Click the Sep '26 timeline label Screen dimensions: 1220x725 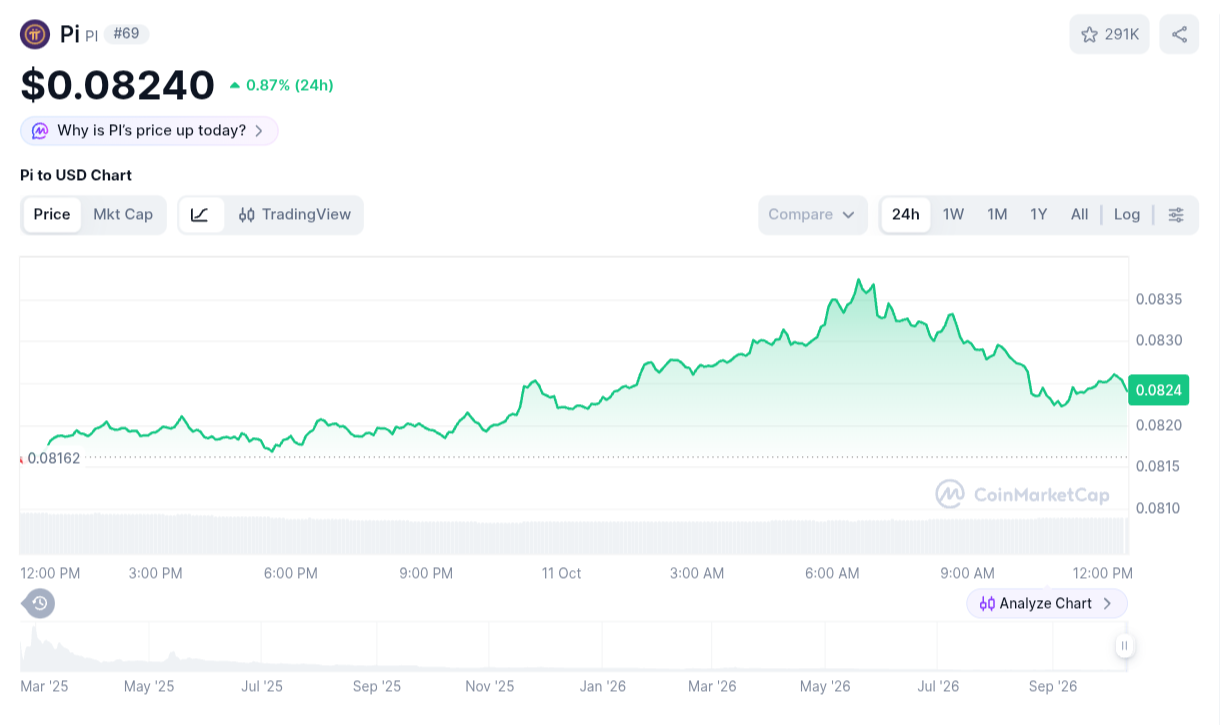point(1053,687)
